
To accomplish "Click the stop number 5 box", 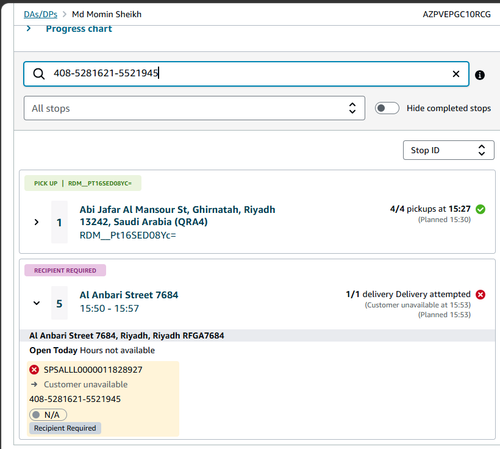I will pos(59,303).
